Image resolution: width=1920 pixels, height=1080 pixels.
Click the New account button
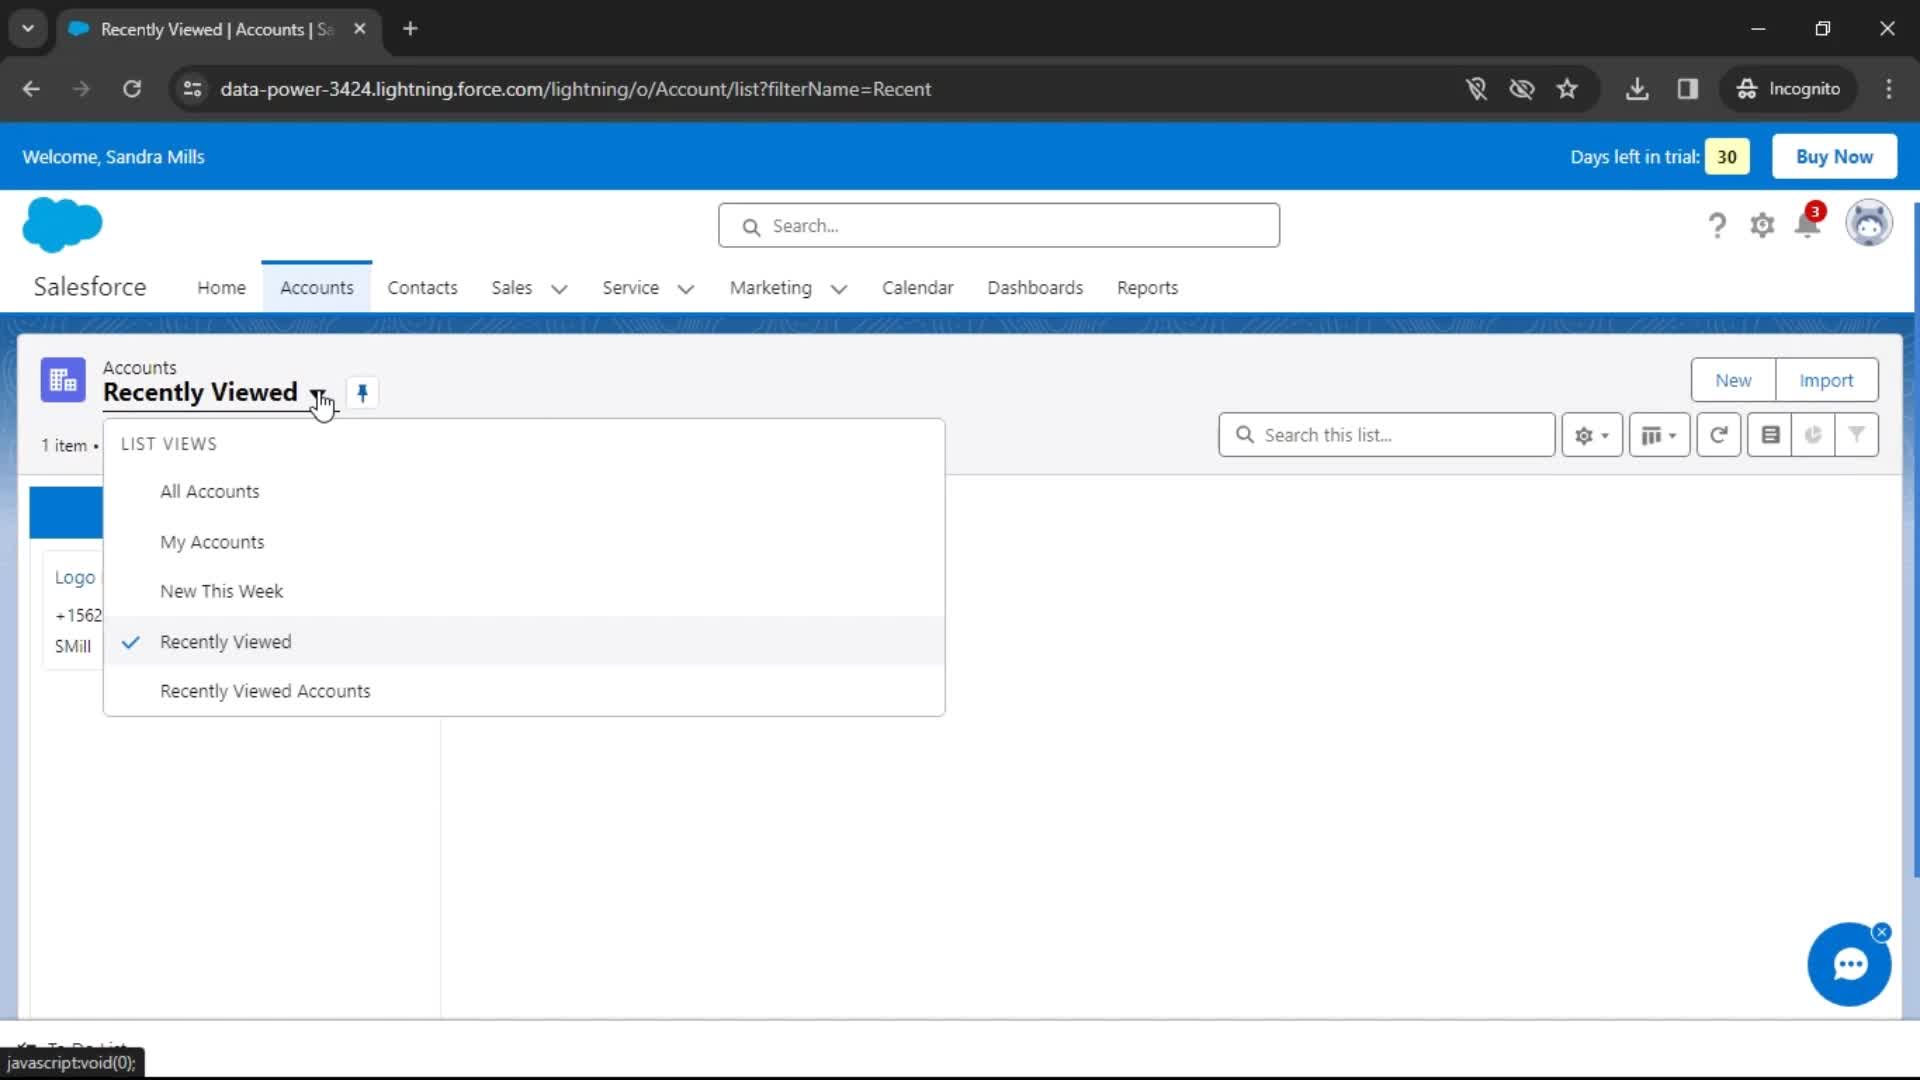[x=1733, y=380]
